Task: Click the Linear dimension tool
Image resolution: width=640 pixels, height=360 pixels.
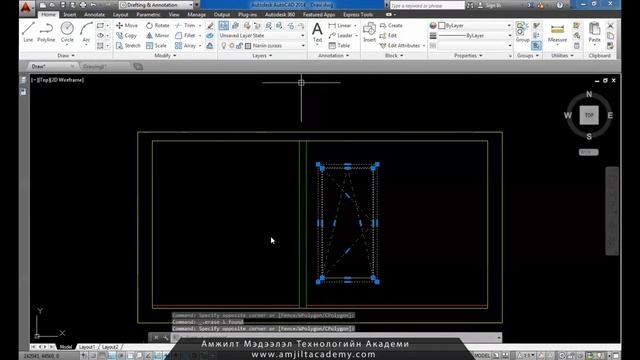Action: point(340,25)
